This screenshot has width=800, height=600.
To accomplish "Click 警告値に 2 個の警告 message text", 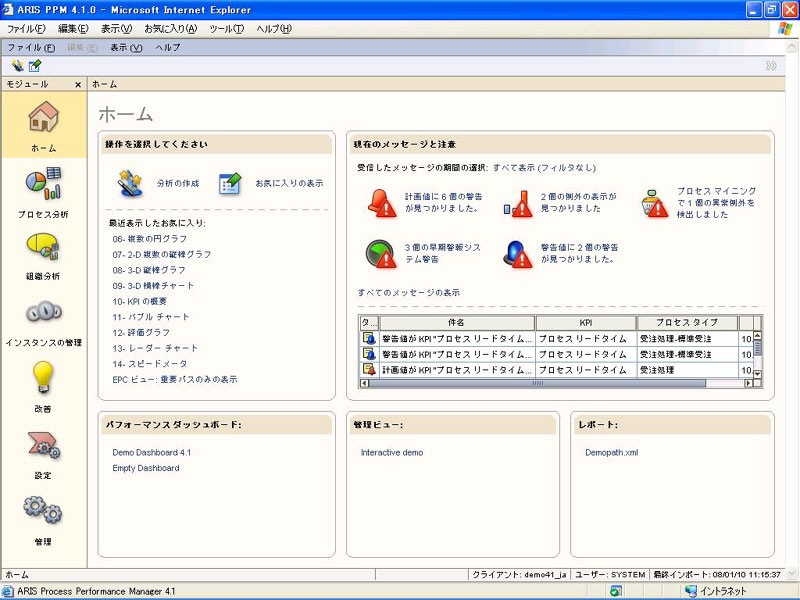I will (x=579, y=253).
